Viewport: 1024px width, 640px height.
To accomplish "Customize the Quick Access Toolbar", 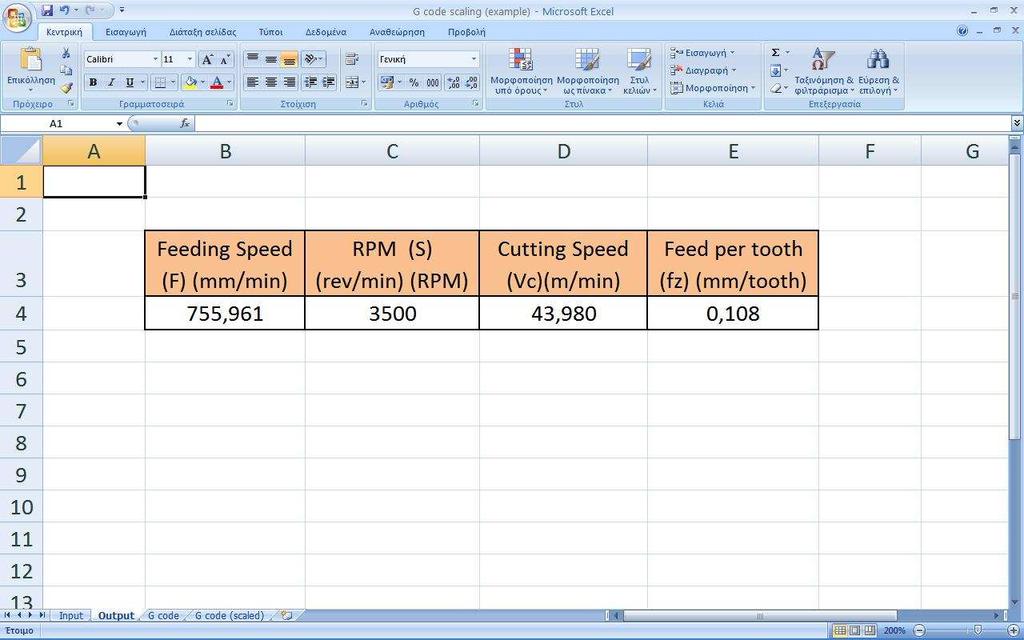I will click(x=122, y=10).
